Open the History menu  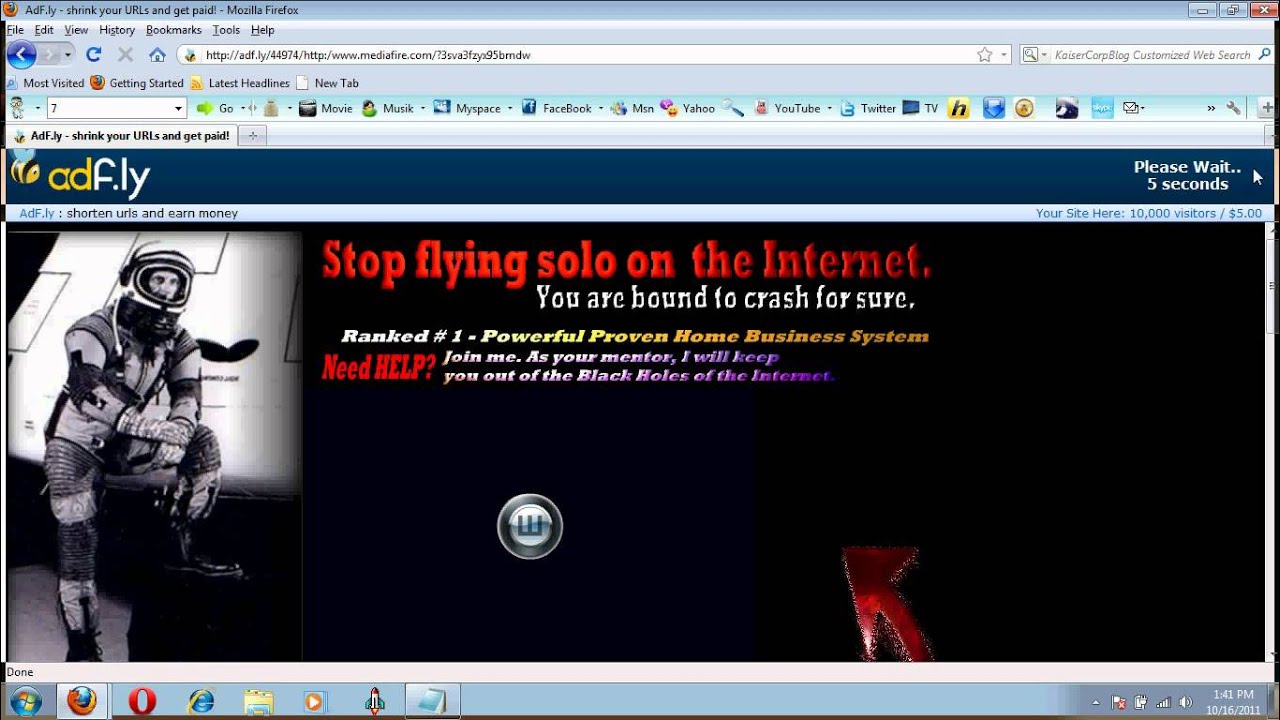click(x=117, y=30)
